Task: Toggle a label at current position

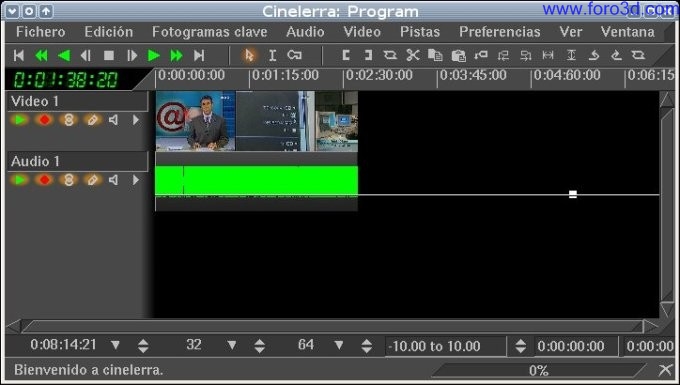Action: (x=481, y=55)
